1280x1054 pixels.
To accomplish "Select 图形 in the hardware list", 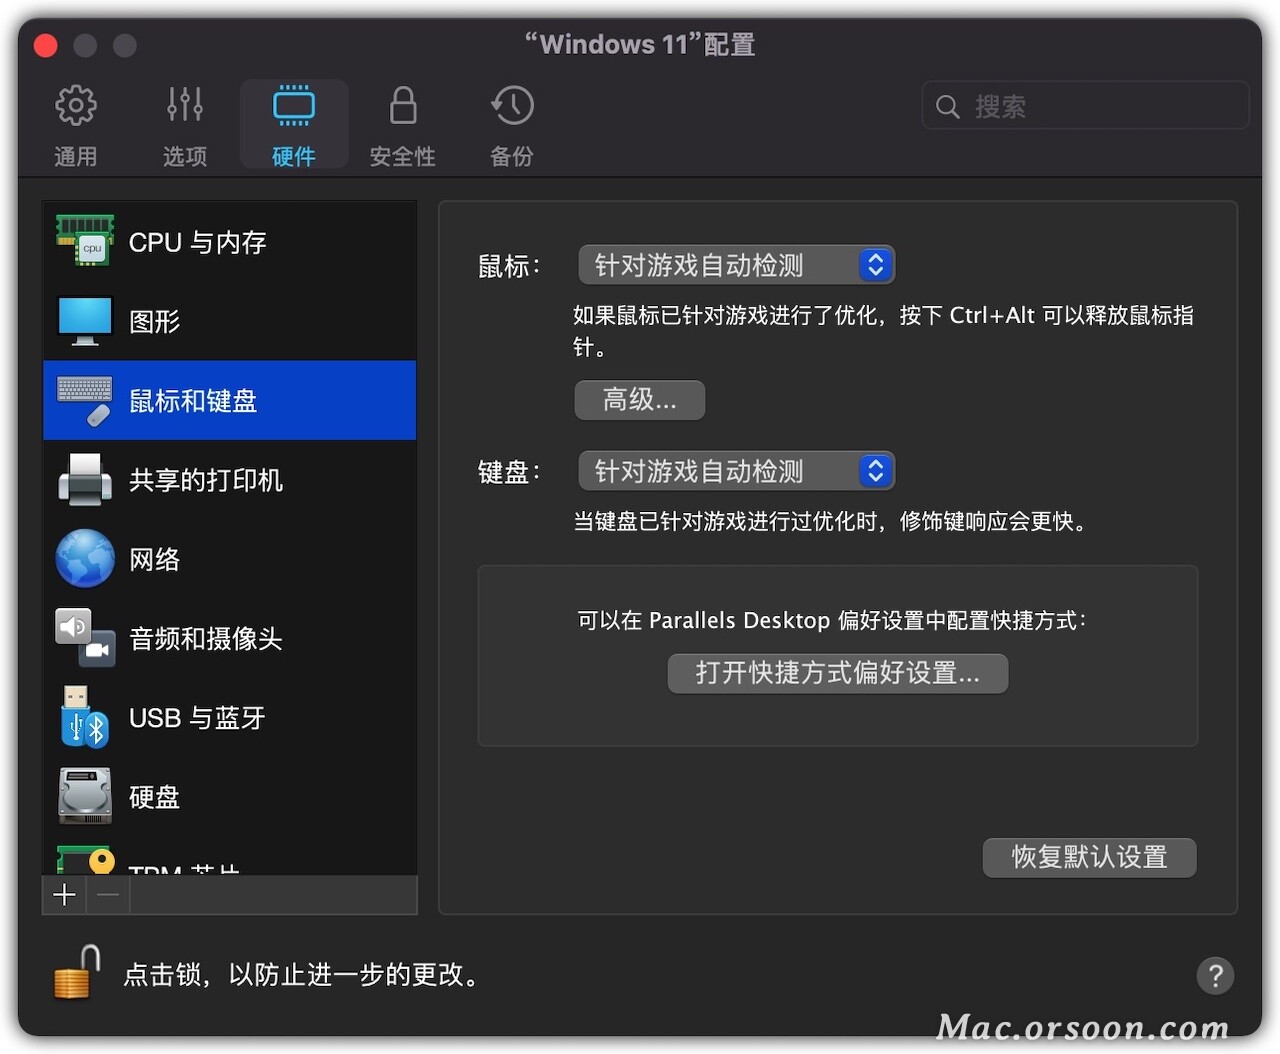I will click(x=230, y=321).
